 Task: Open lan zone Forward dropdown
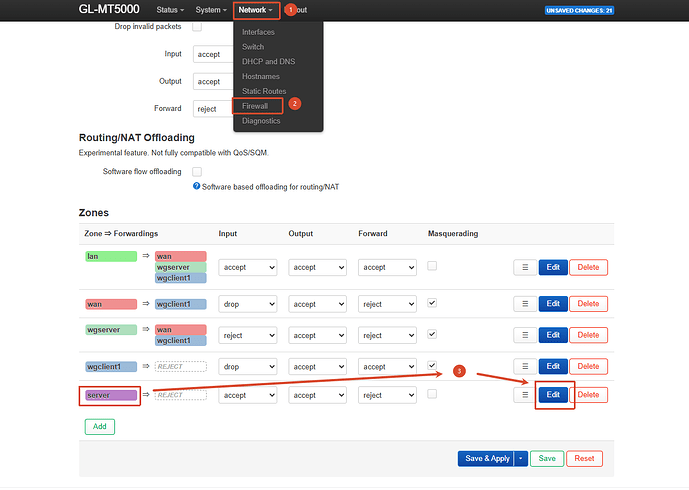pos(387,267)
